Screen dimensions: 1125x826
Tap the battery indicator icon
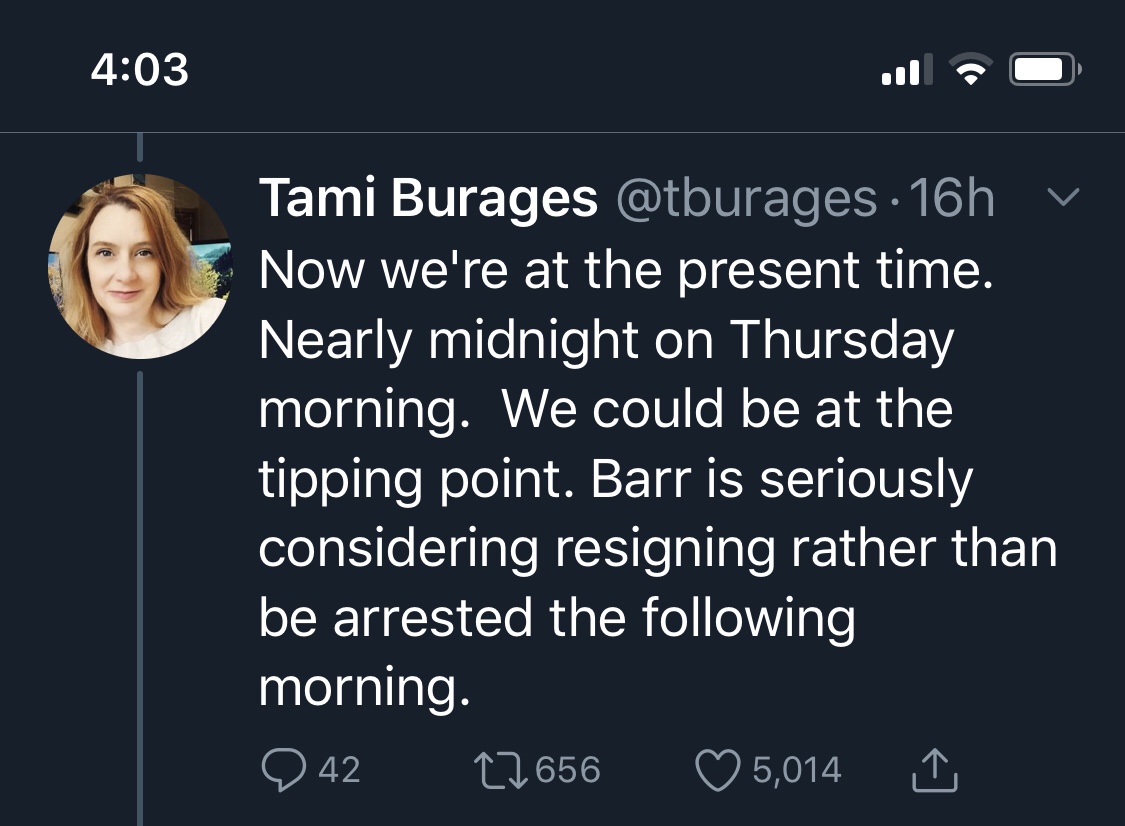pos(1045,69)
